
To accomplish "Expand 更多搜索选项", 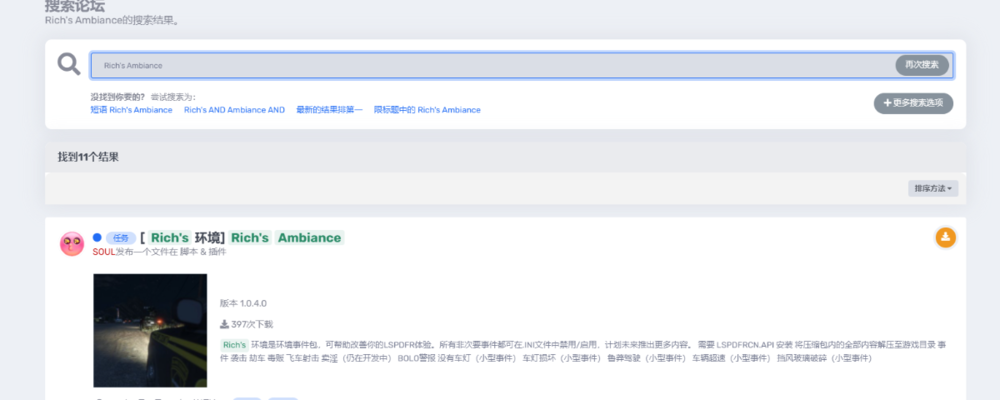I will (913, 103).
